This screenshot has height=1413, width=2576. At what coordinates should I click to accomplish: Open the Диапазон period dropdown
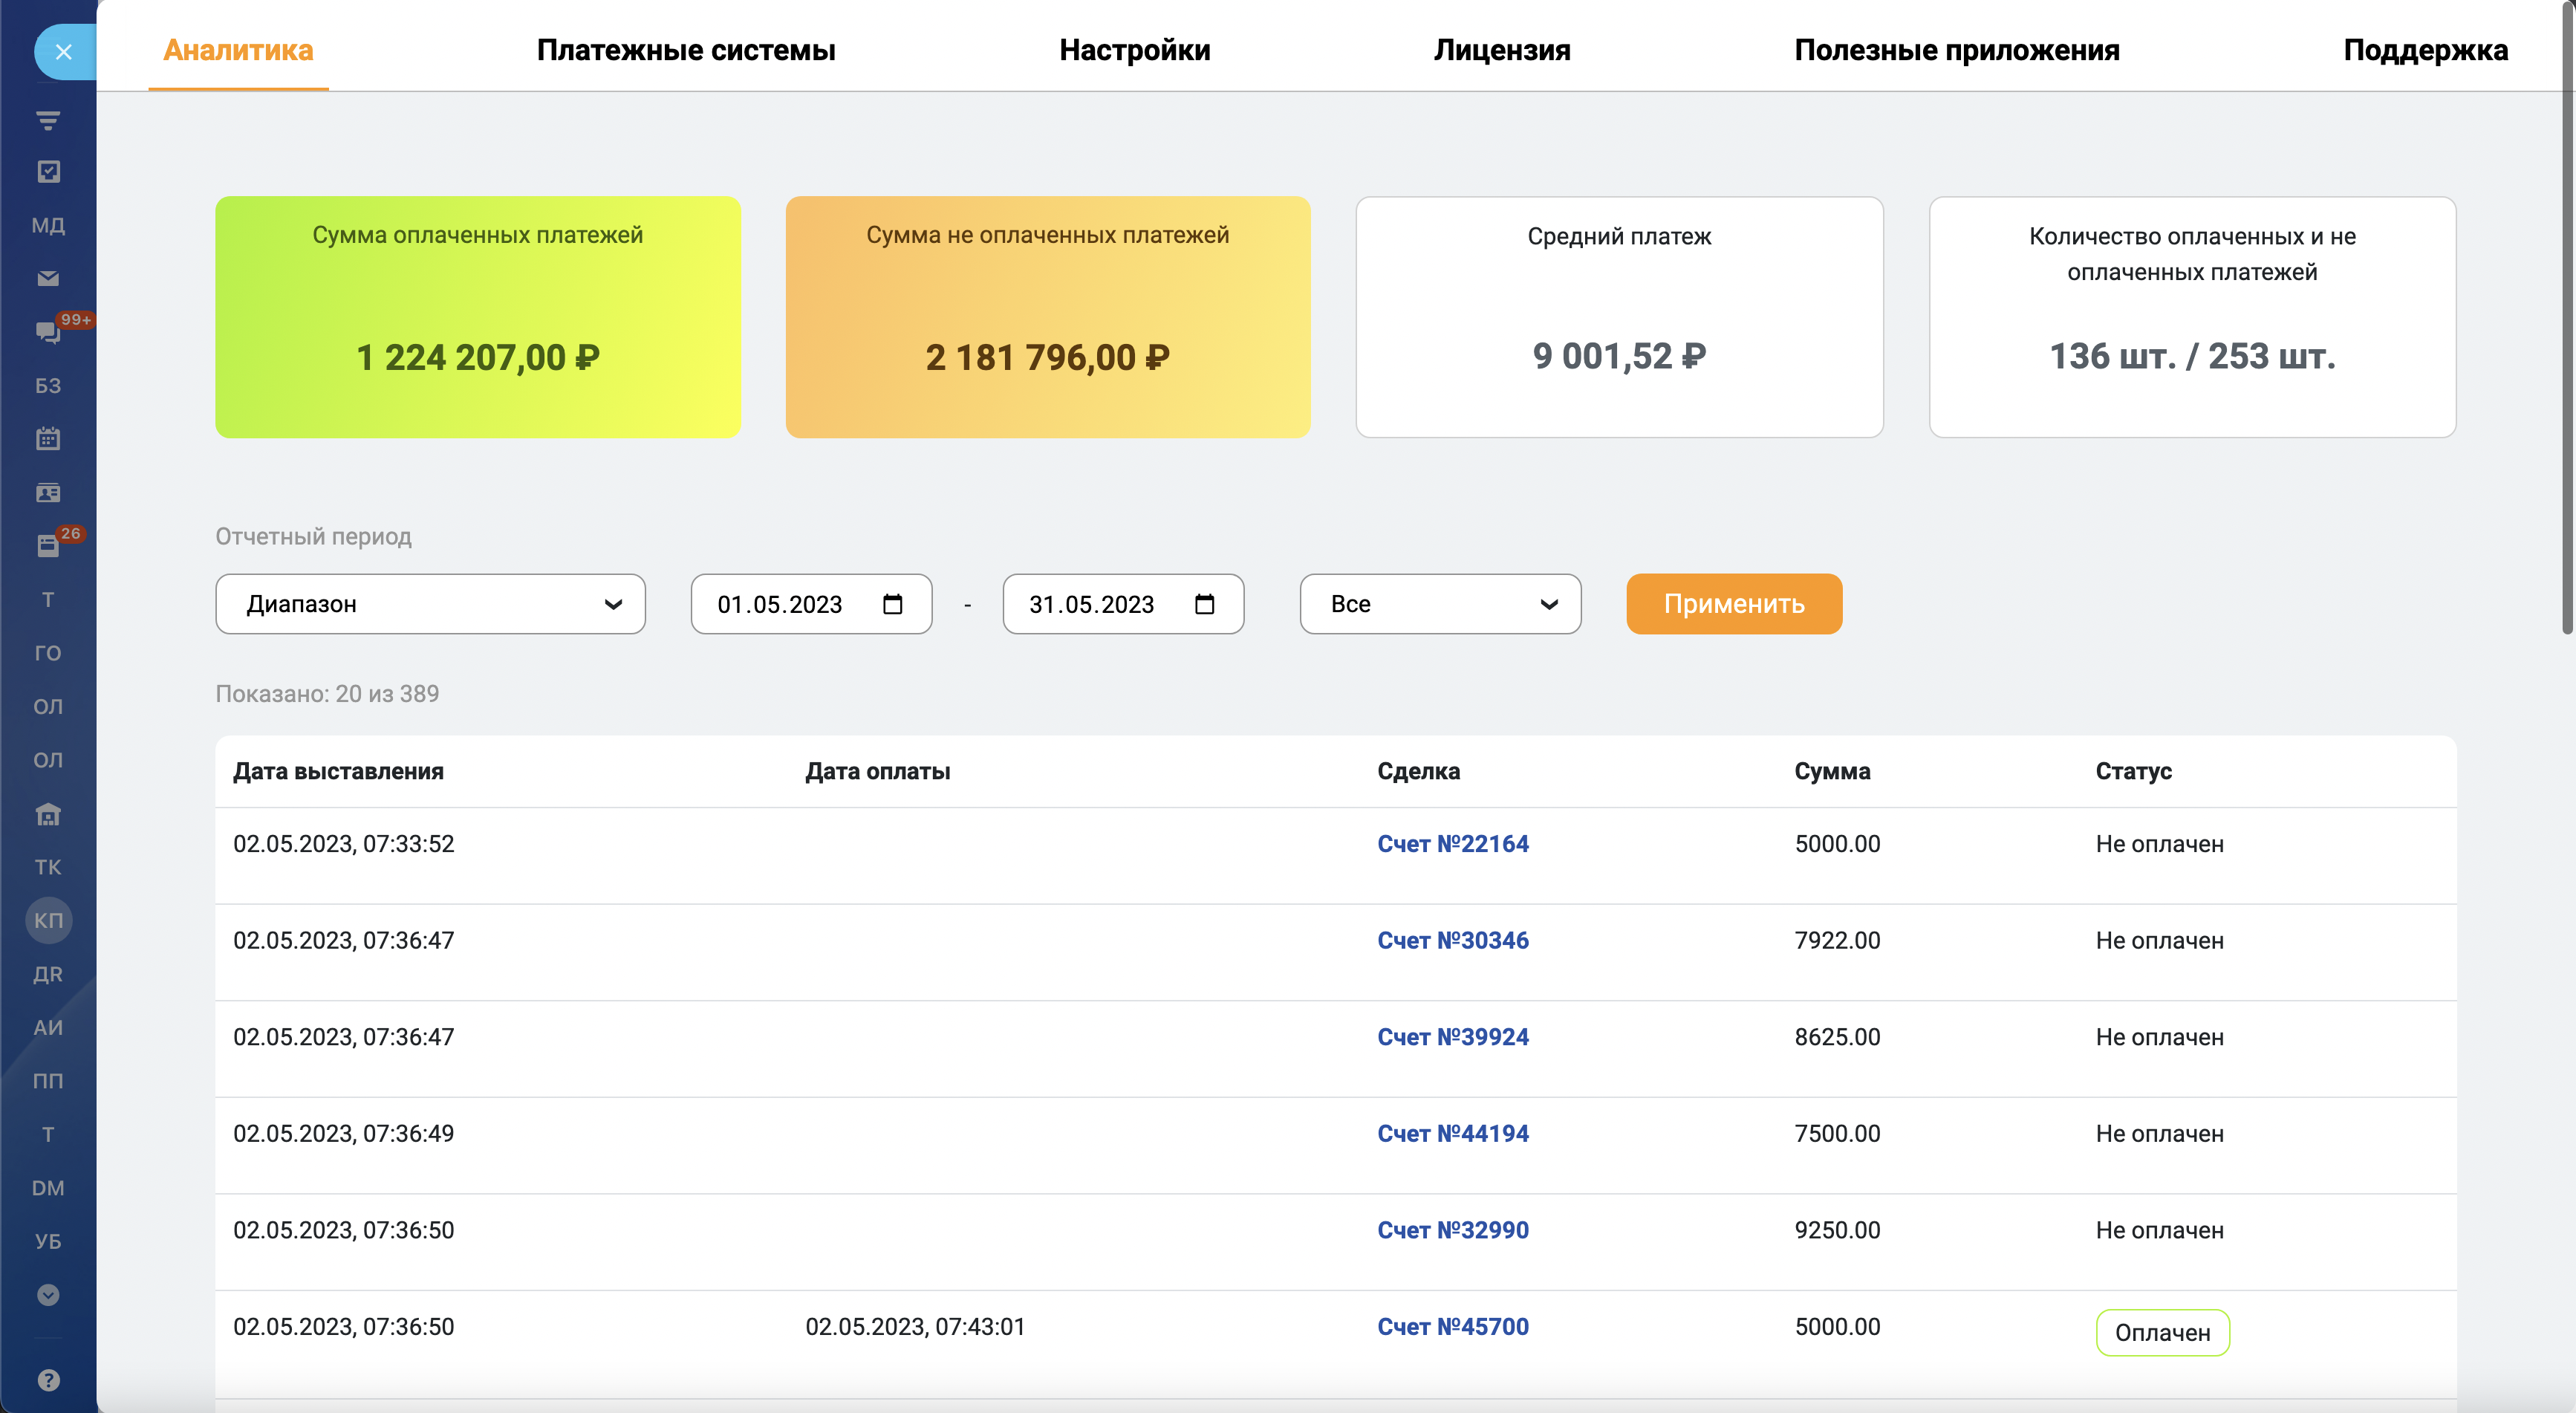(429, 604)
